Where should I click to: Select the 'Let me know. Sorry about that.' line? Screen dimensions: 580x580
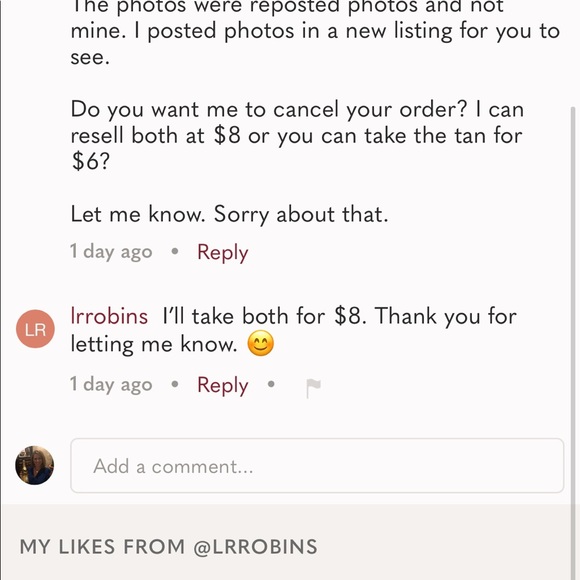[229, 214]
